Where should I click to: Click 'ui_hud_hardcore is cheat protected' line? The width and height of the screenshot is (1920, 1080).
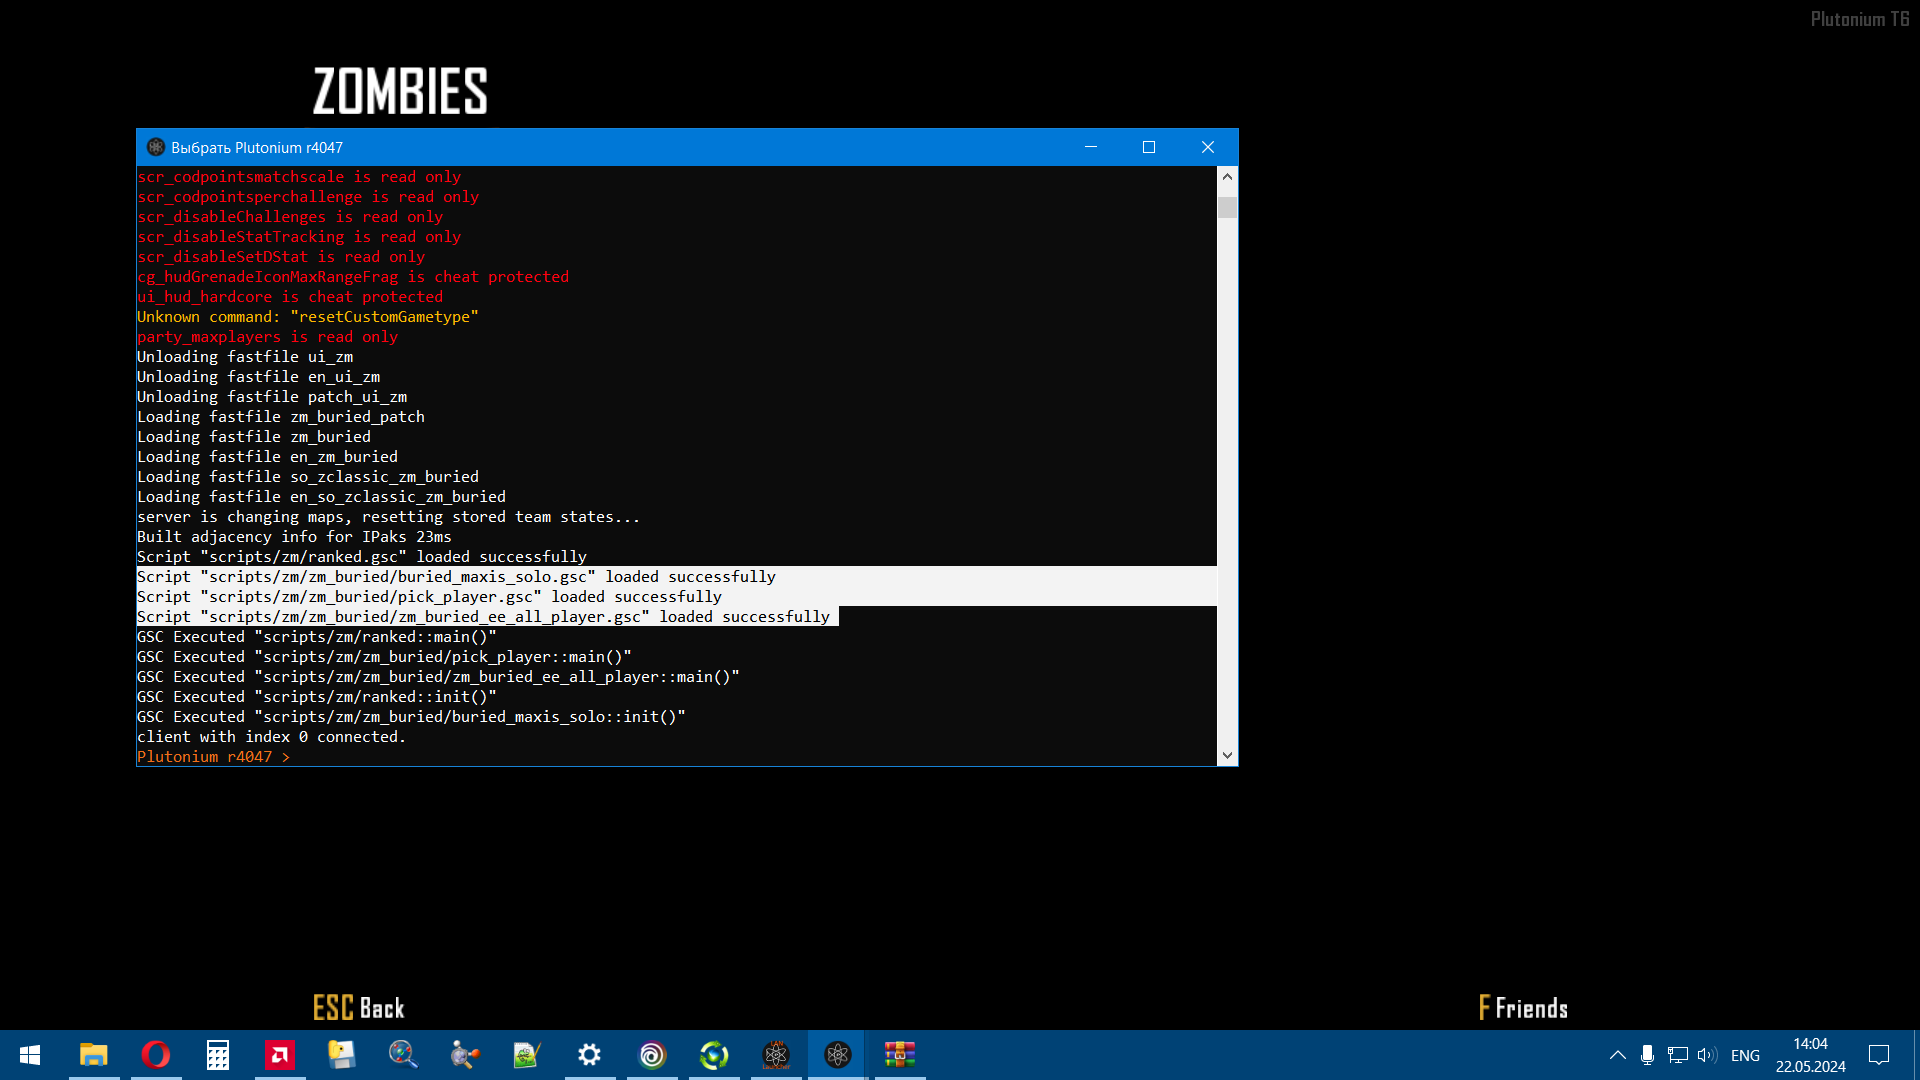pos(290,297)
